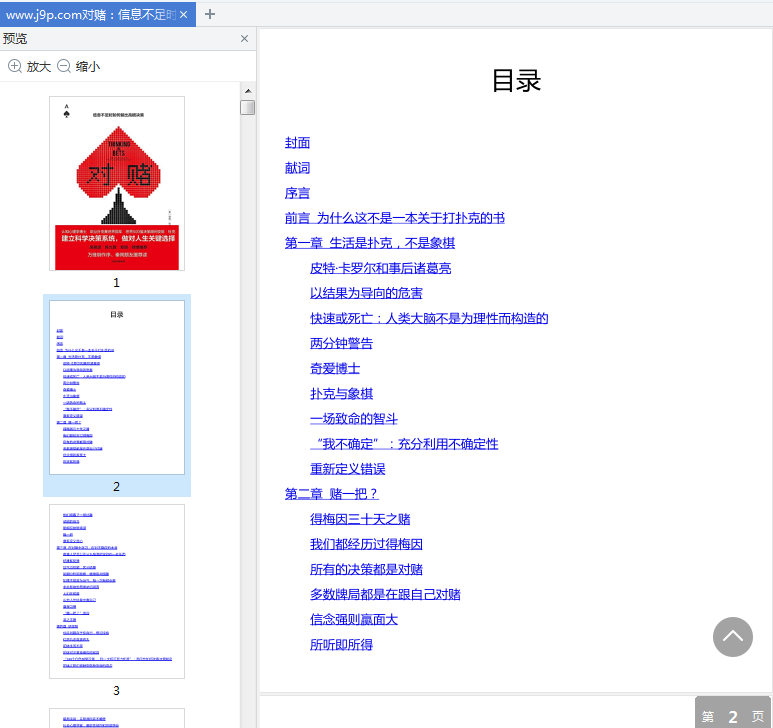Click the 目录 heading text
The height and width of the screenshot is (728, 773).
(516, 81)
